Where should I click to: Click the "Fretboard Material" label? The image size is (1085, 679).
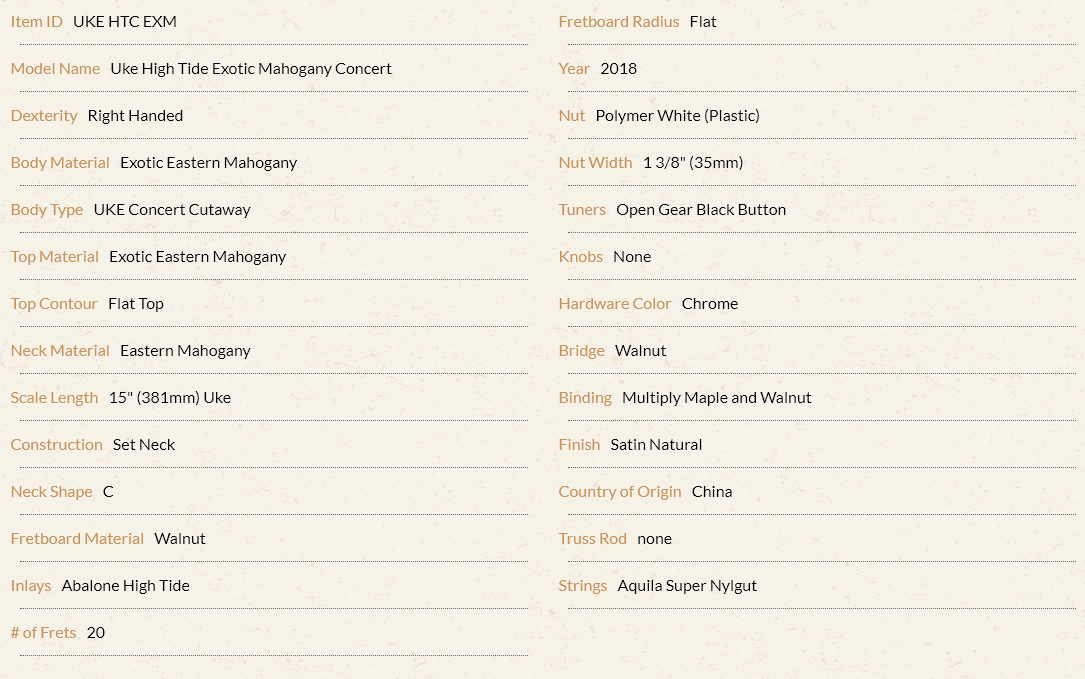(x=78, y=539)
